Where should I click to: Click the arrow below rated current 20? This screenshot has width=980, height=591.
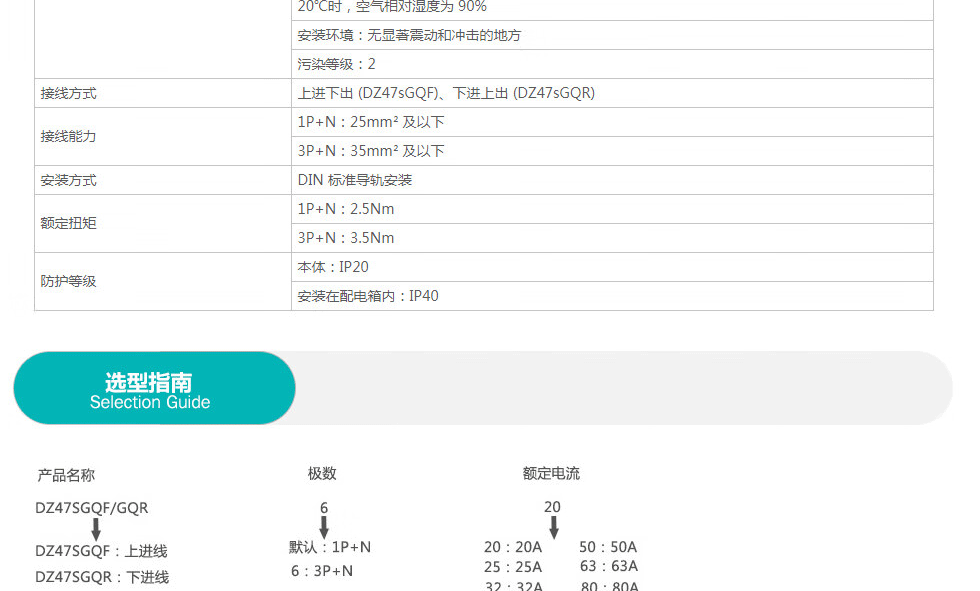click(553, 526)
